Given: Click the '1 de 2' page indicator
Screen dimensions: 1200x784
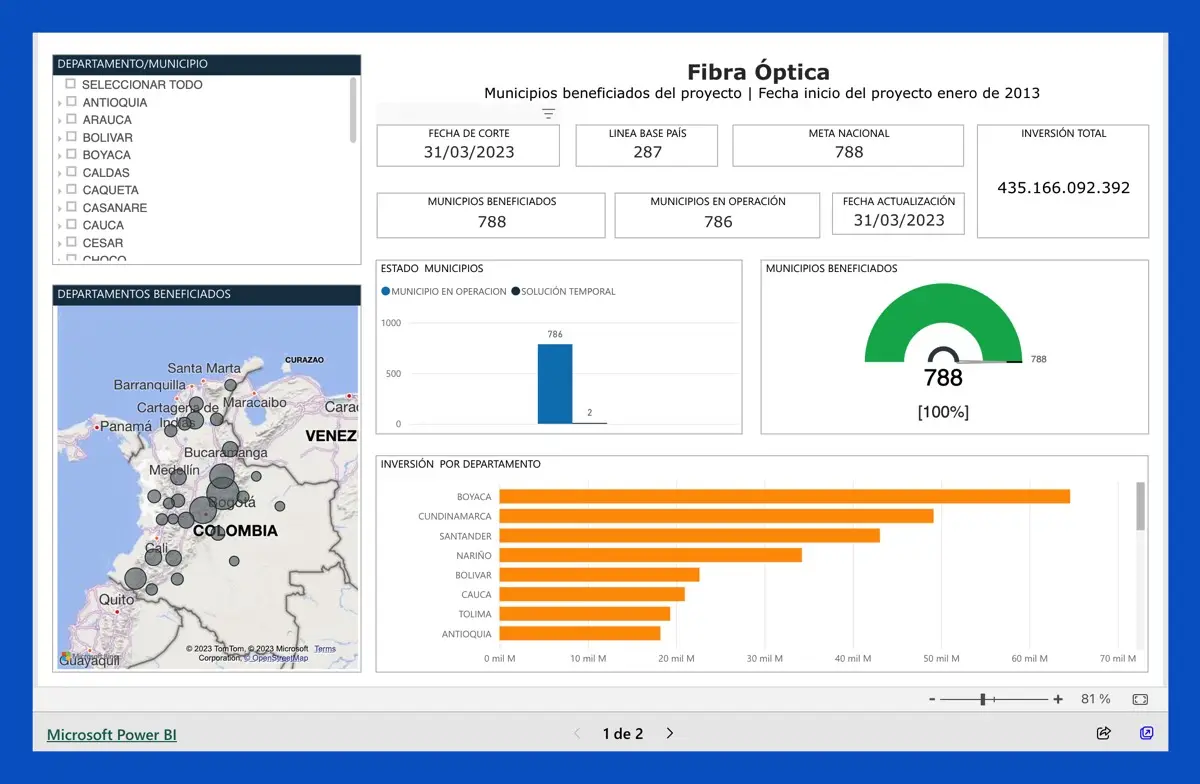Looking at the screenshot, I should tap(623, 734).
